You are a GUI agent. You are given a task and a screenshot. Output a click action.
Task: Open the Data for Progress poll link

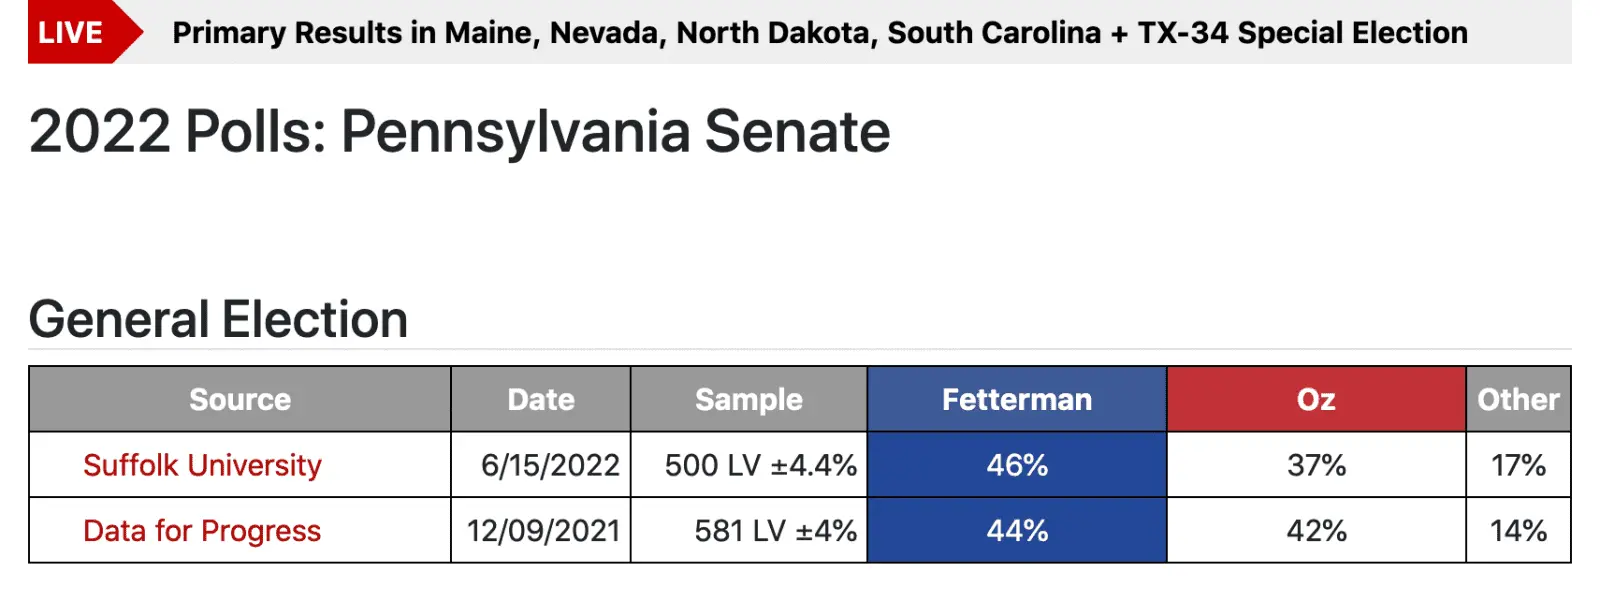(202, 531)
